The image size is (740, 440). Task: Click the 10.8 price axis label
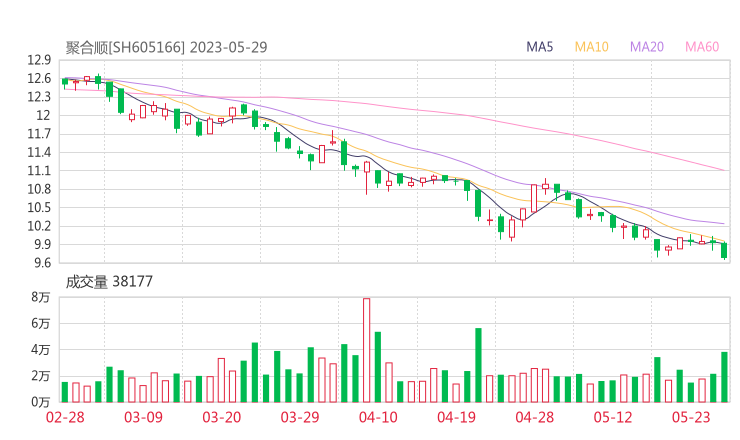tap(39, 189)
